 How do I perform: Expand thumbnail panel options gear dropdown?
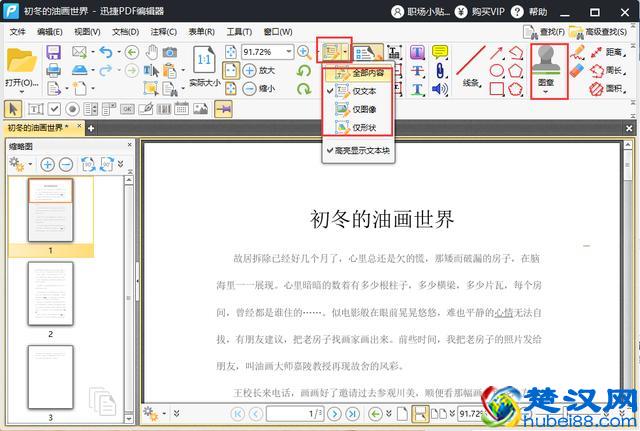tap(30, 165)
